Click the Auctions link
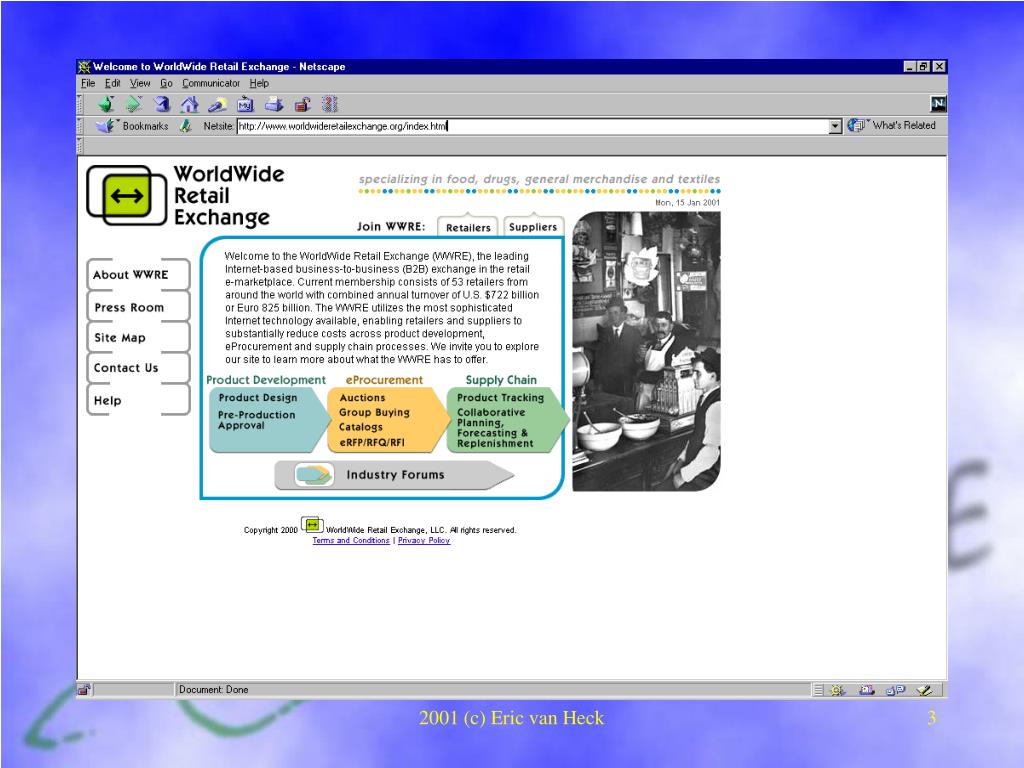The image size is (1024, 768). click(x=362, y=398)
